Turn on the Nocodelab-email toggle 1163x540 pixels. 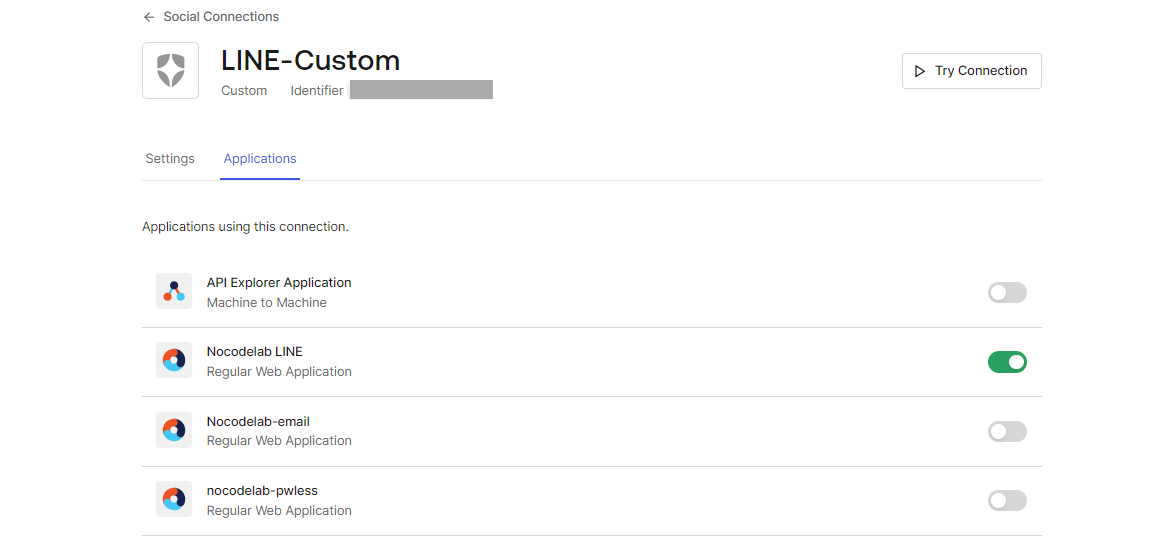point(1007,431)
